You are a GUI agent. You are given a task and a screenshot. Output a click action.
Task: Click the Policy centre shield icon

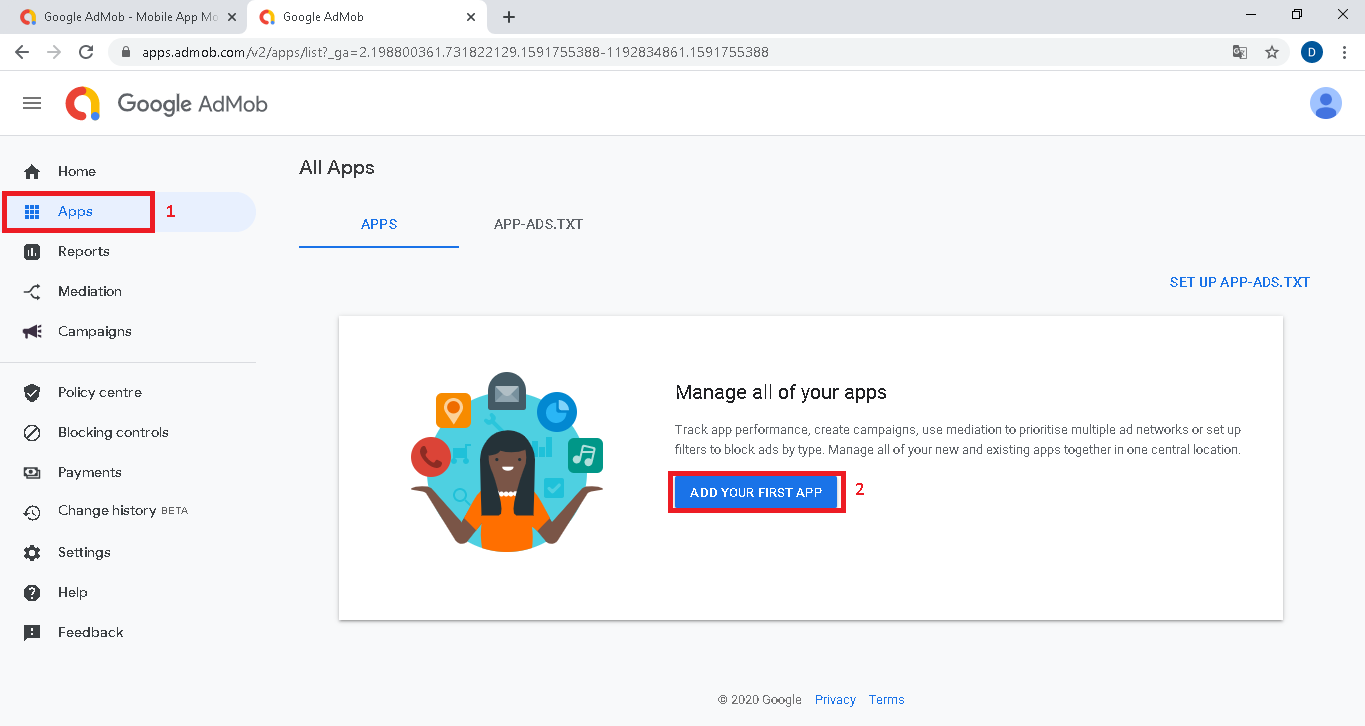point(32,392)
